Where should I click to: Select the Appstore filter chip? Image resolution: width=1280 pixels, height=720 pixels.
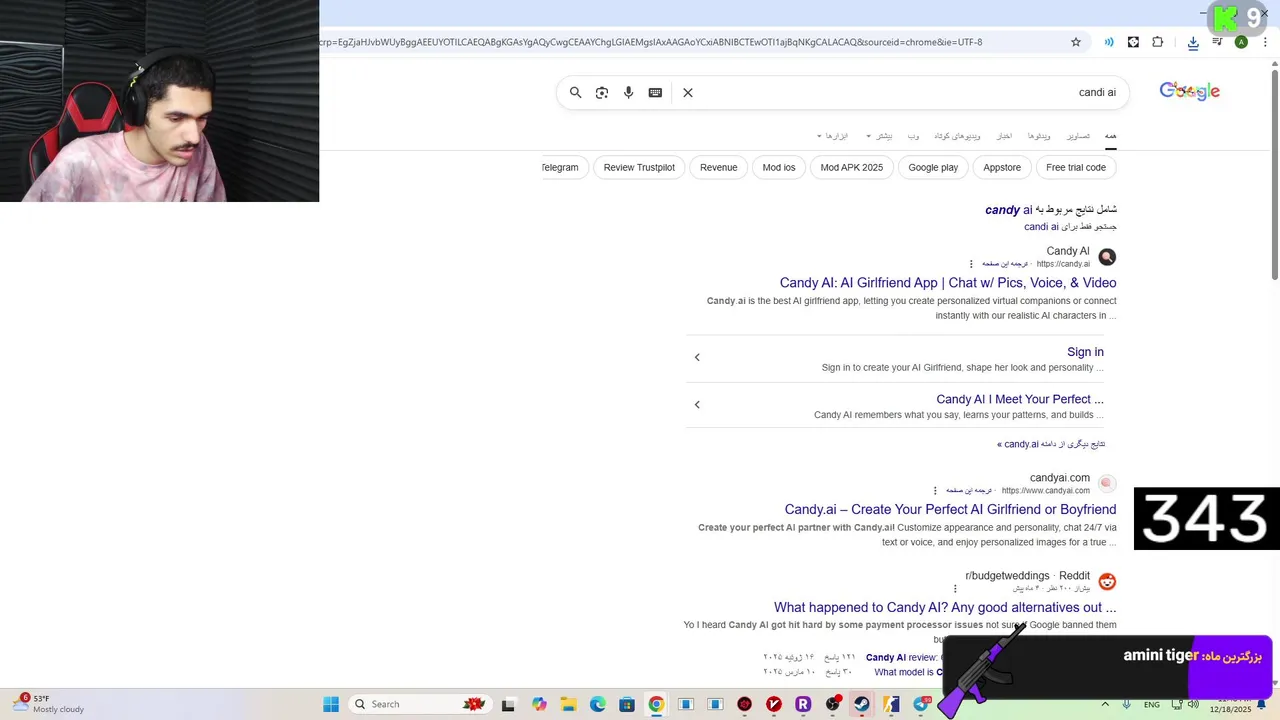point(1002,167)
